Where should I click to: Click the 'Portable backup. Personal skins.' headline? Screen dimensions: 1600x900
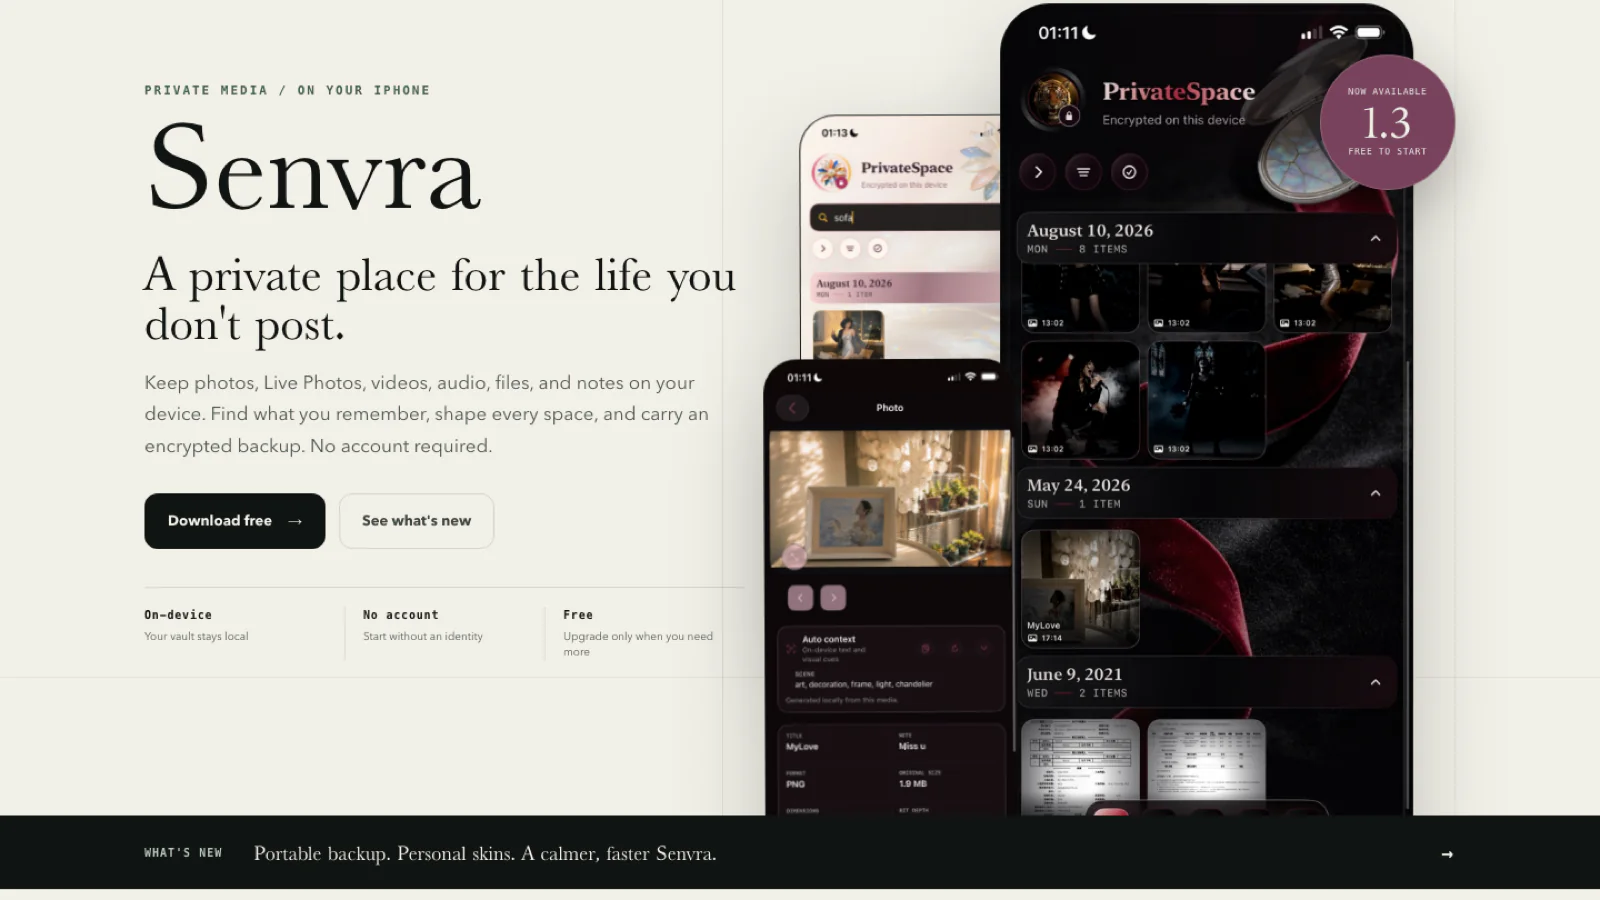pos(485,854)
